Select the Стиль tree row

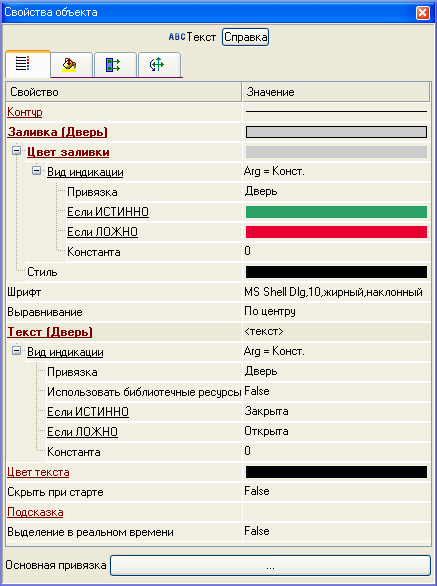click(x=42, y=272)
